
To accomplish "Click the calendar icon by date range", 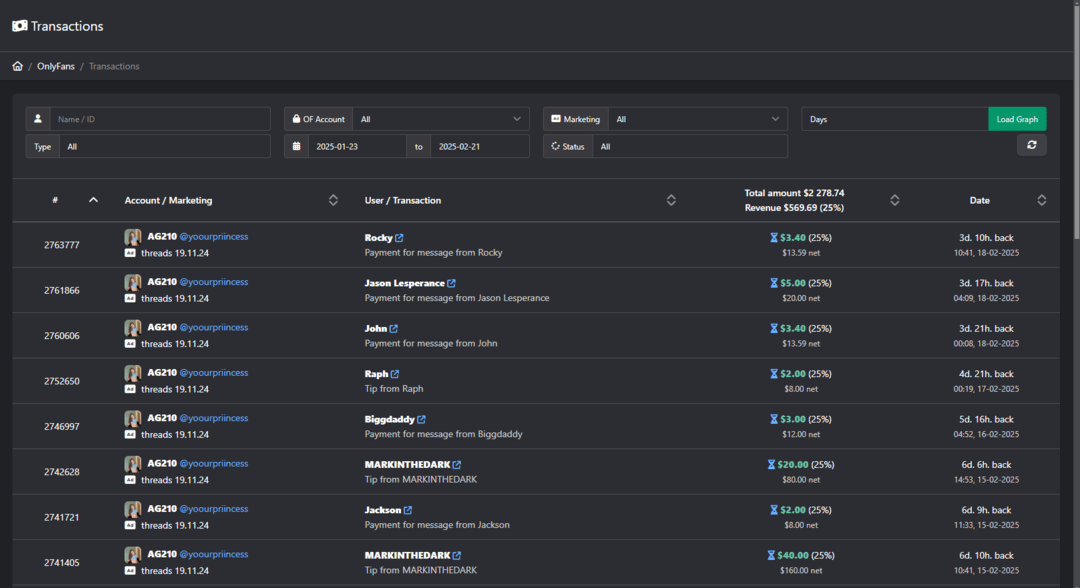I will coord(296,146).
